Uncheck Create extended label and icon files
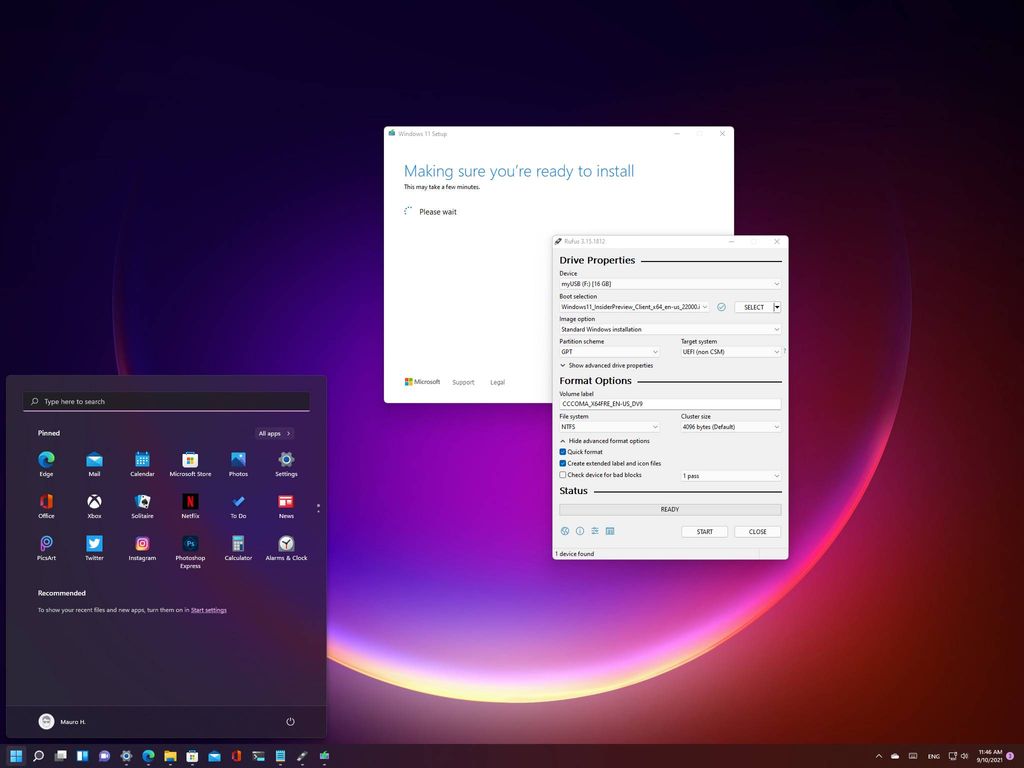Screen dimensions: 1024x768 (x=563, y=463)
